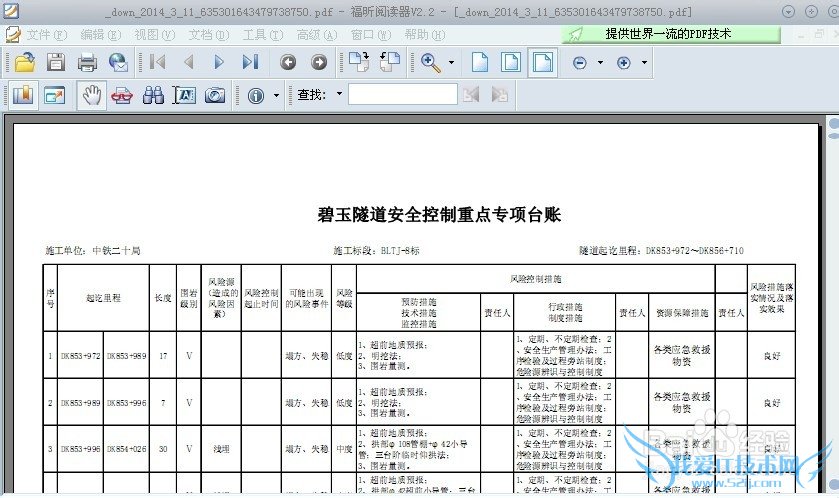Click the document title 碧玉隧道安全控制重点专项台账
Screen dimensions: 839x498
(439, 215)
